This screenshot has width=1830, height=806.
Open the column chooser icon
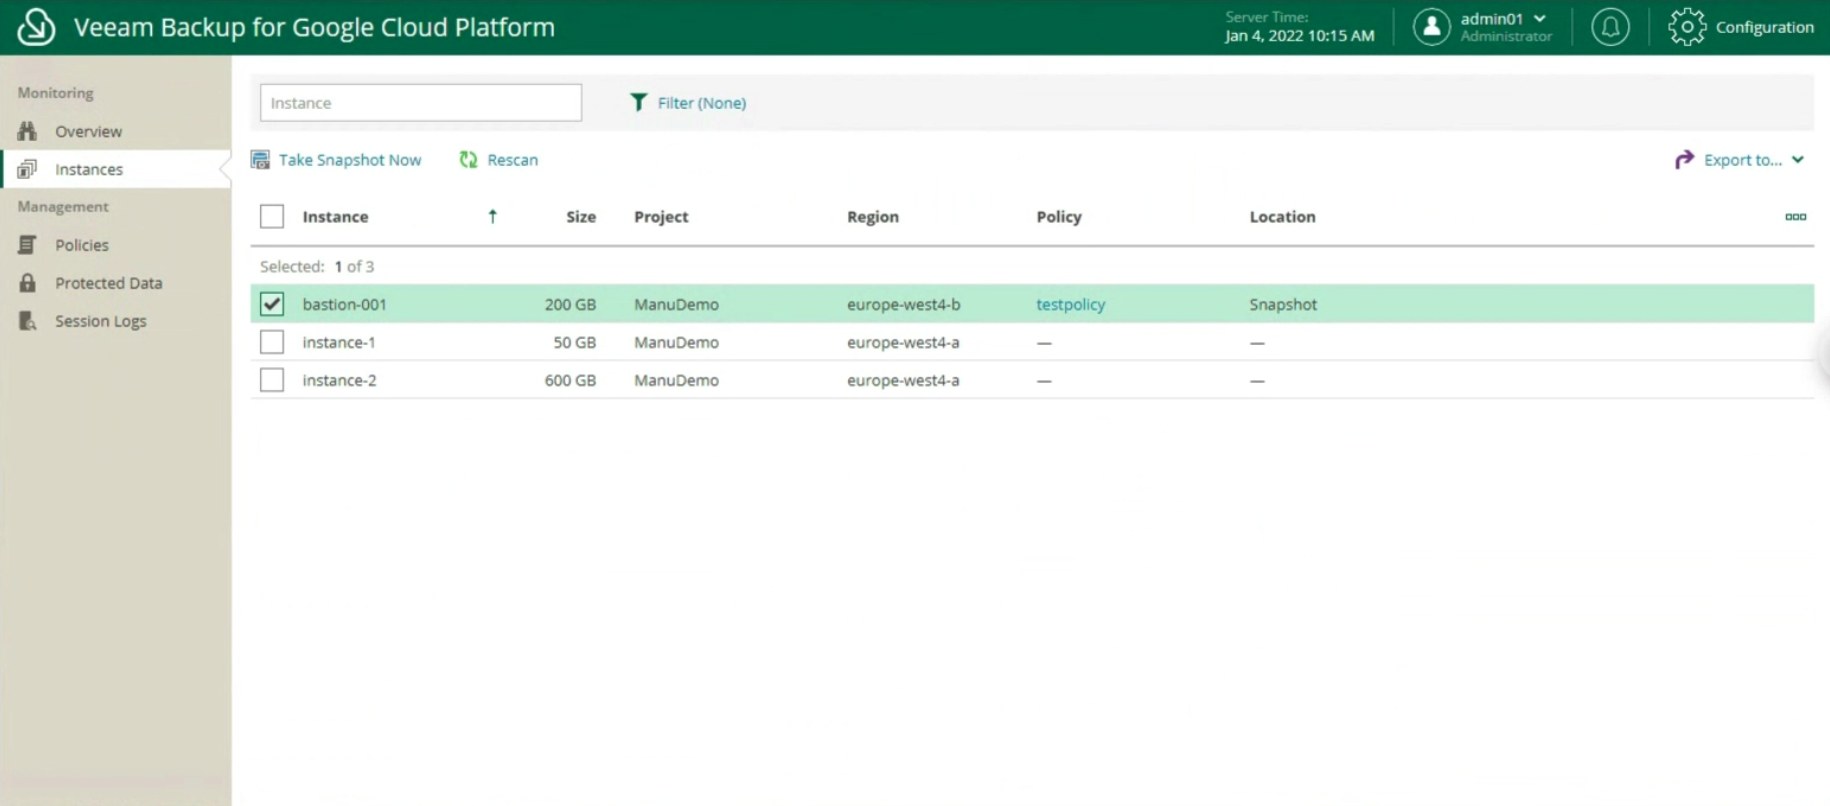[1796, 217]
